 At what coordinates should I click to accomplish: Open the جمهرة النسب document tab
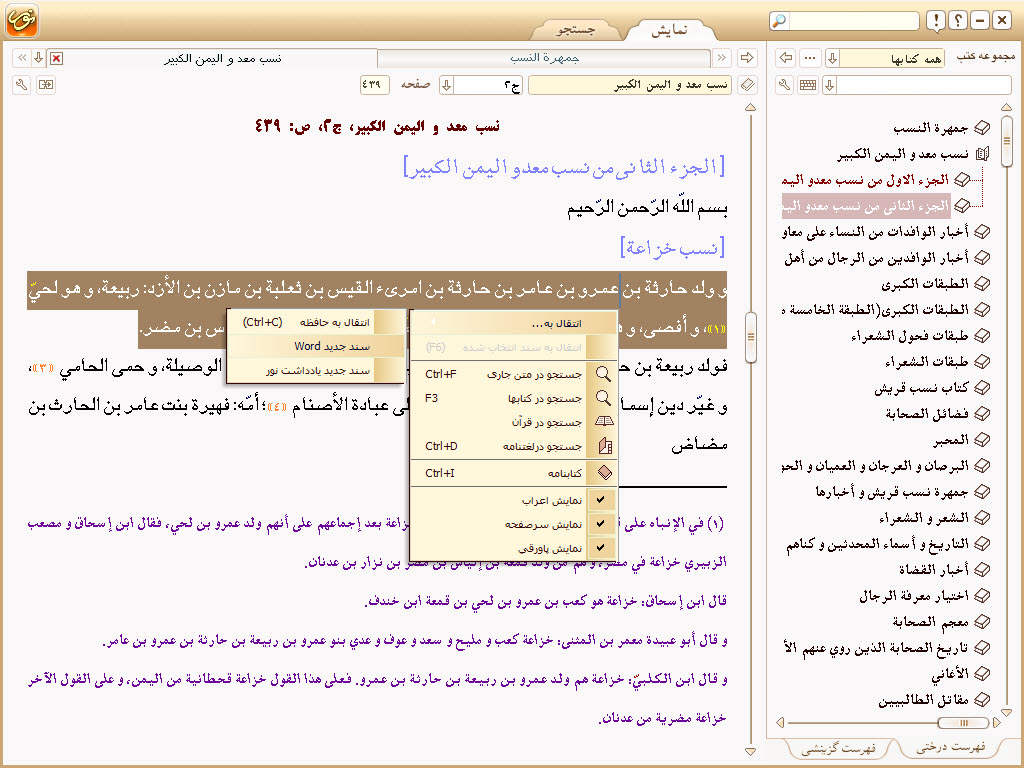click(544, 58)
